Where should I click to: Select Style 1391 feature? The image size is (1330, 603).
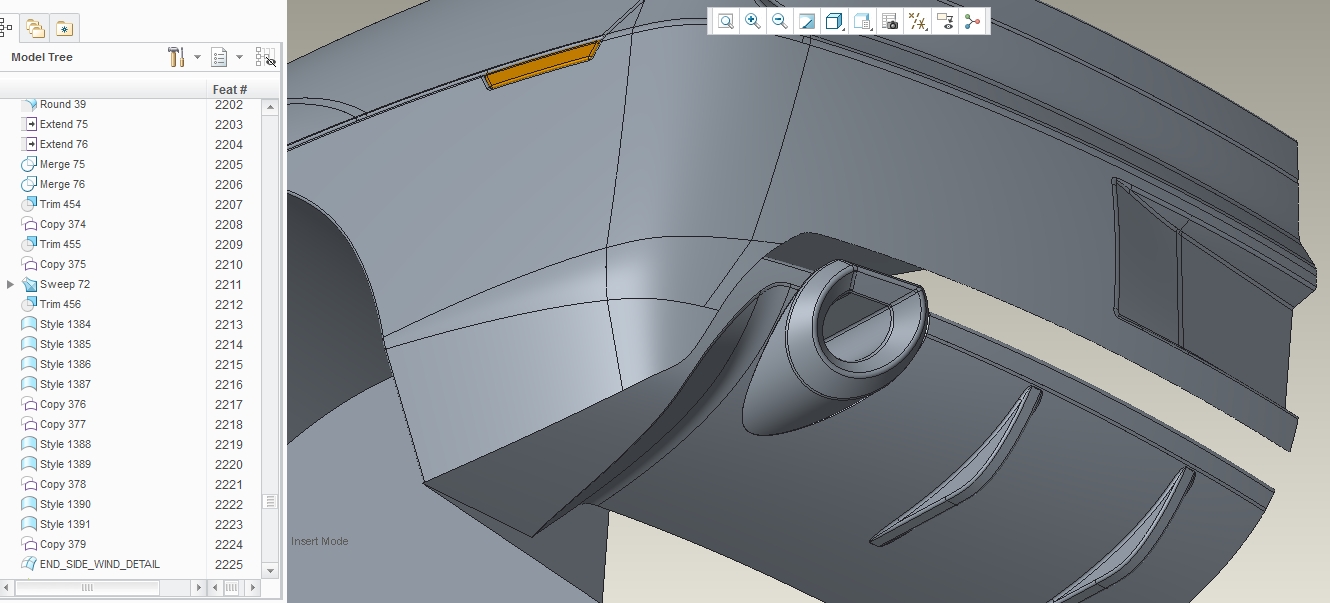(65, 524)
